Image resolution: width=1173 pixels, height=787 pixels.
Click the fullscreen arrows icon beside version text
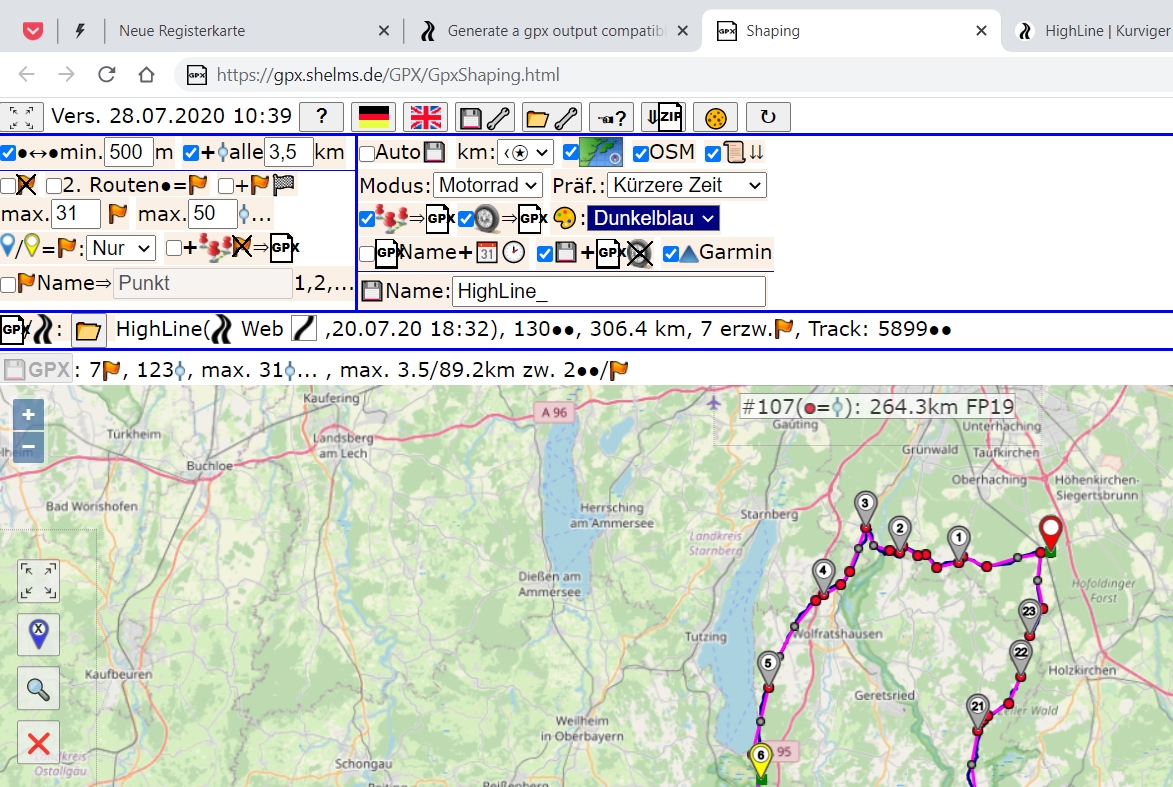tap(22, 117)
